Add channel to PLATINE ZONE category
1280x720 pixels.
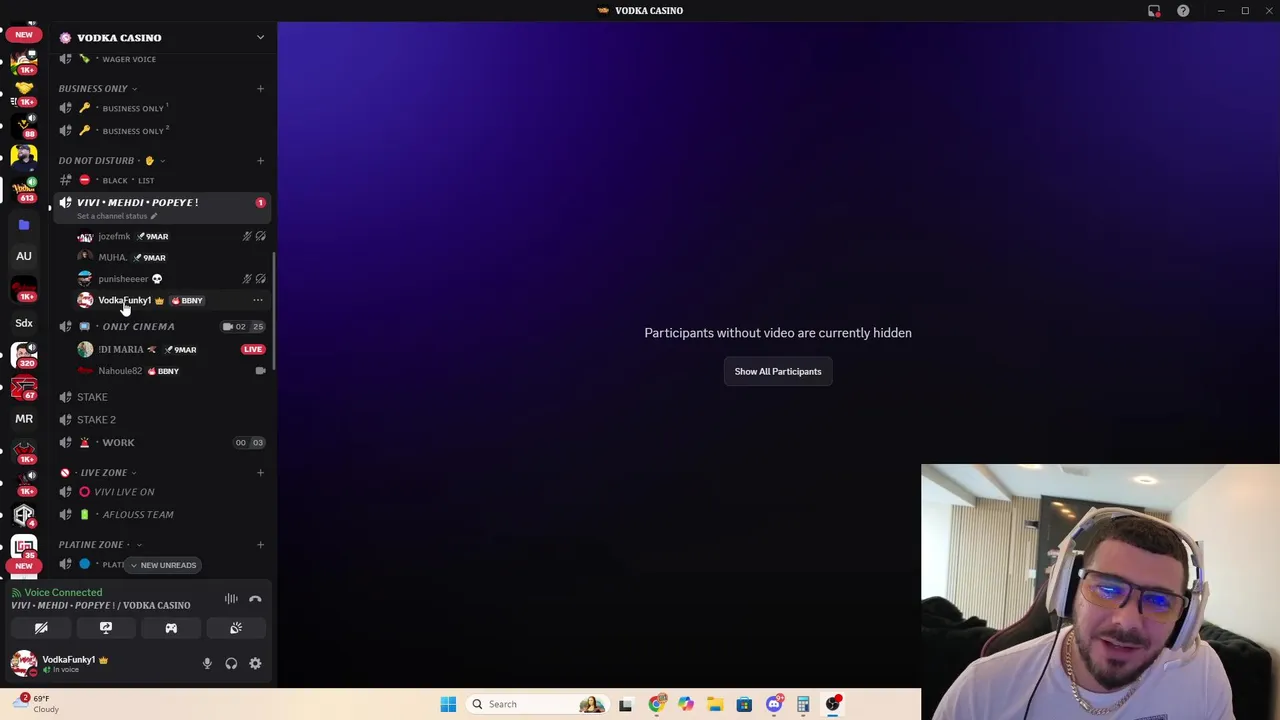(260, 544)
